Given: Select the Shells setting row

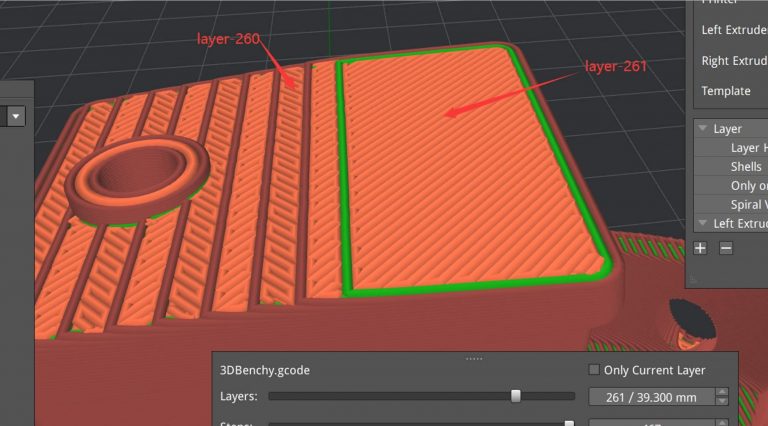Looking at the screenshot, I should click(731, 166).
